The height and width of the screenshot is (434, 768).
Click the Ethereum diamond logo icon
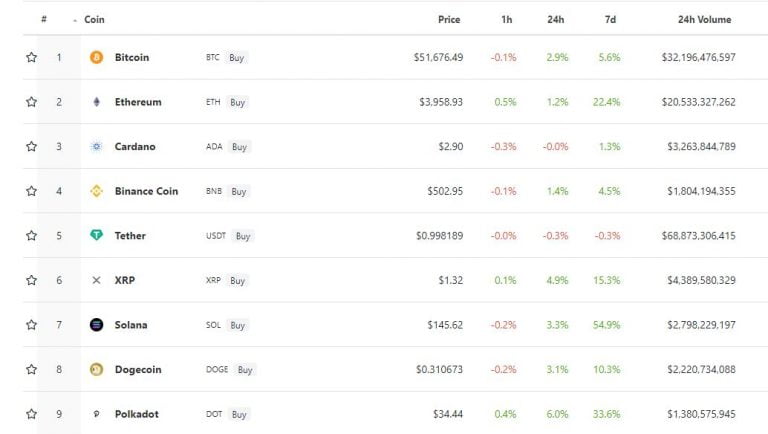tap(96, 102)
